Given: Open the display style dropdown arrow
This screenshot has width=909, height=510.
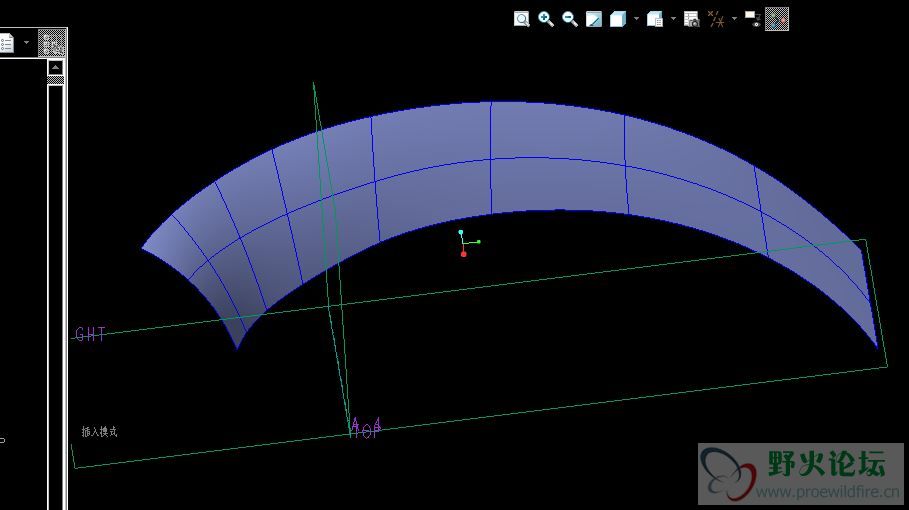Looking at the screenshot, I should [637, 19].
